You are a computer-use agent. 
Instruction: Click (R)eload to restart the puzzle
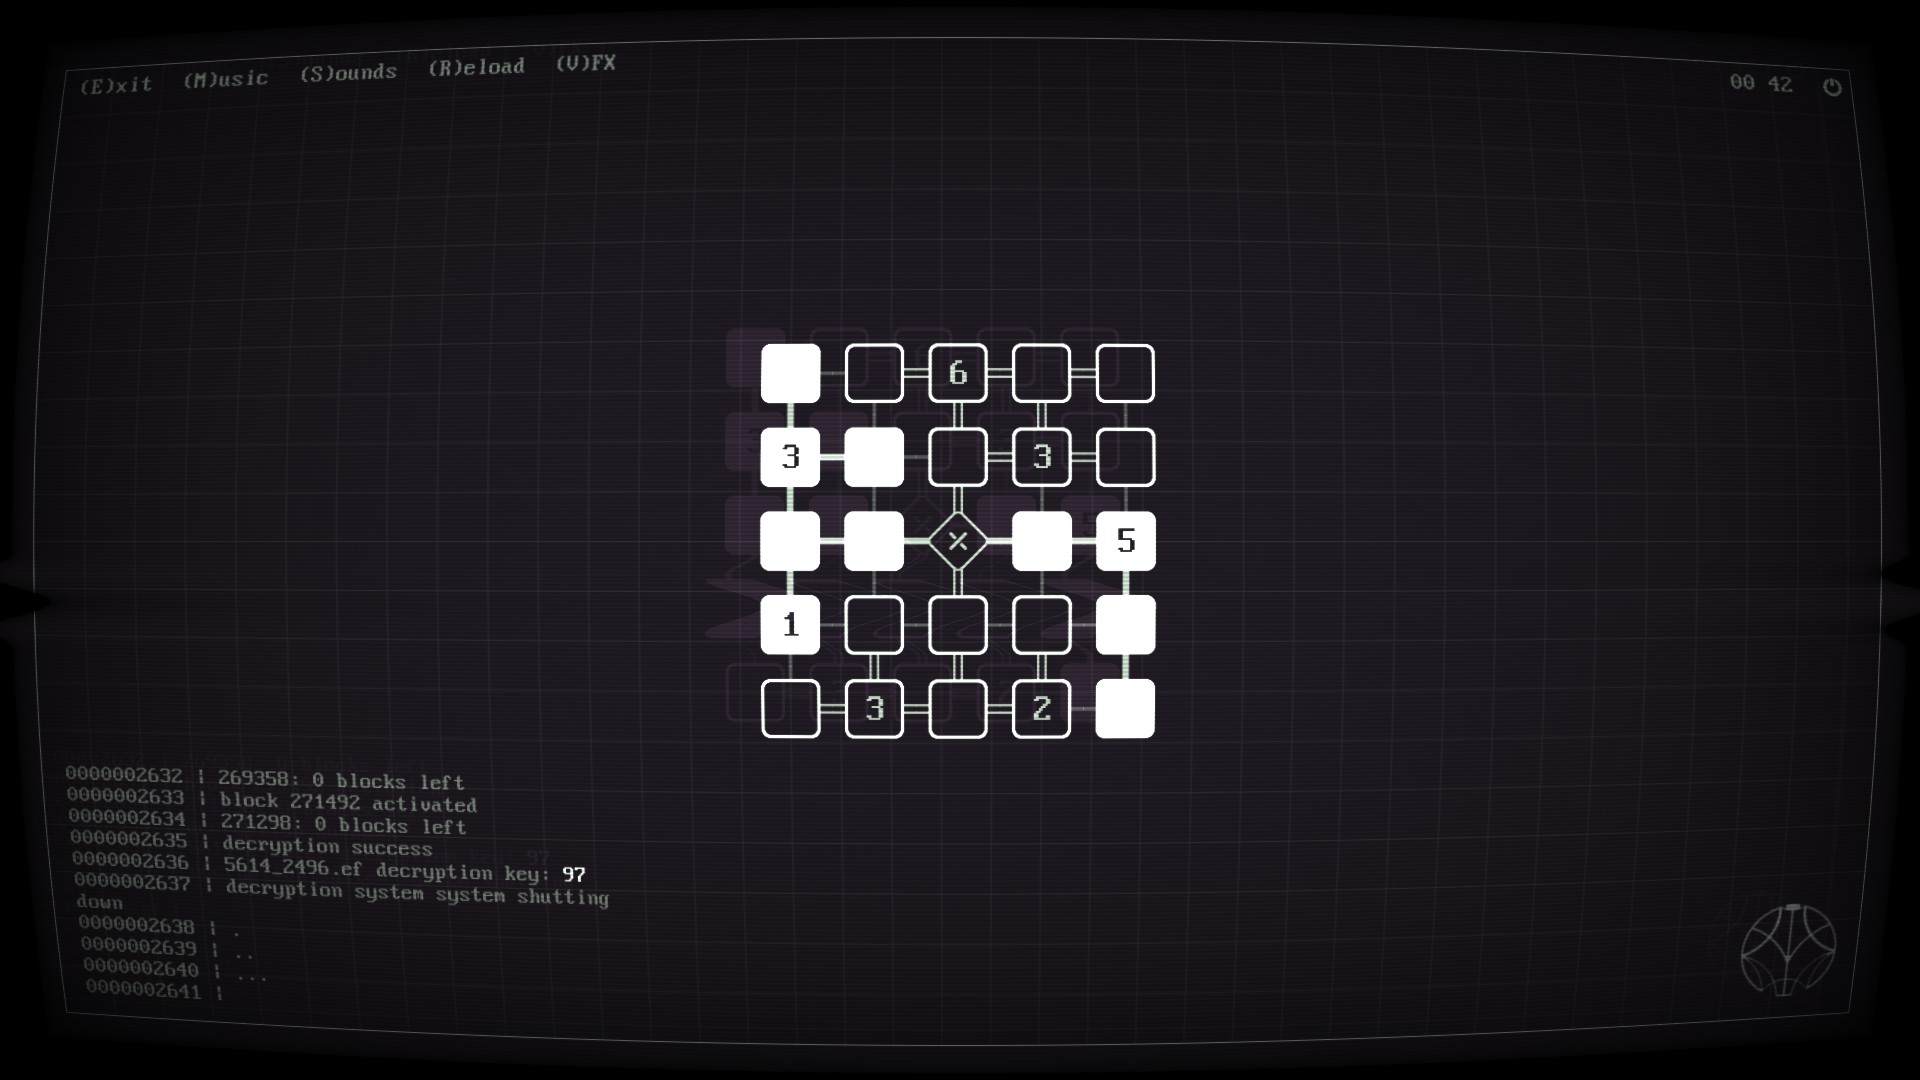tap(476, 67)
